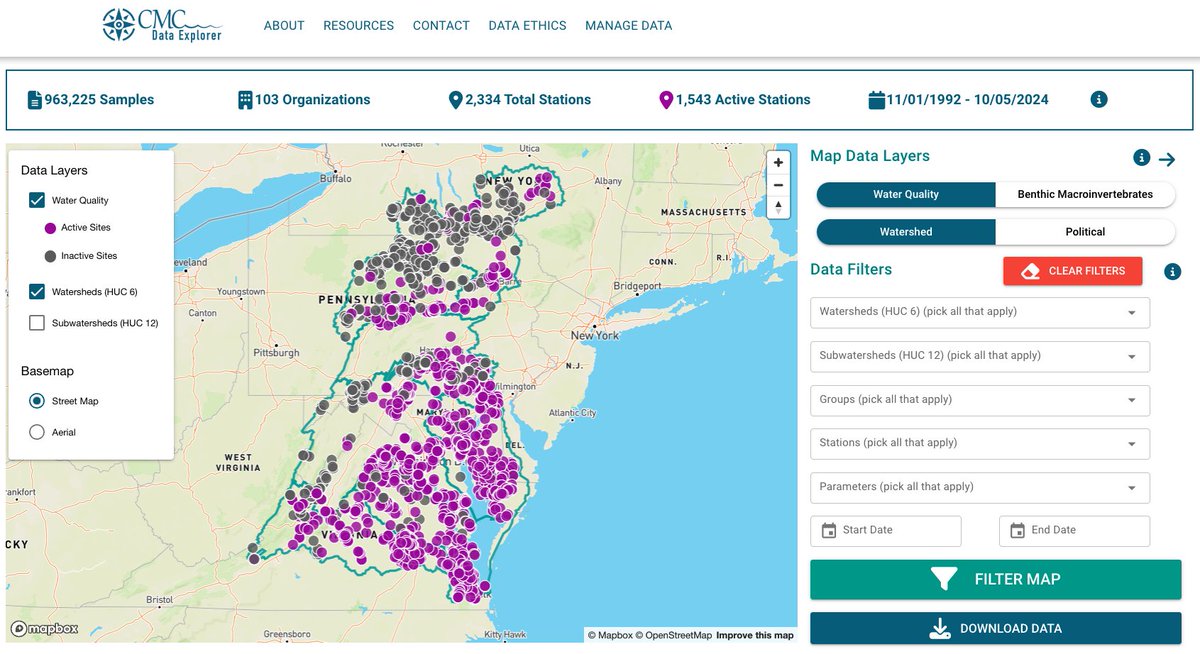Open Data Filters info icon

(x=1173, y=271)
